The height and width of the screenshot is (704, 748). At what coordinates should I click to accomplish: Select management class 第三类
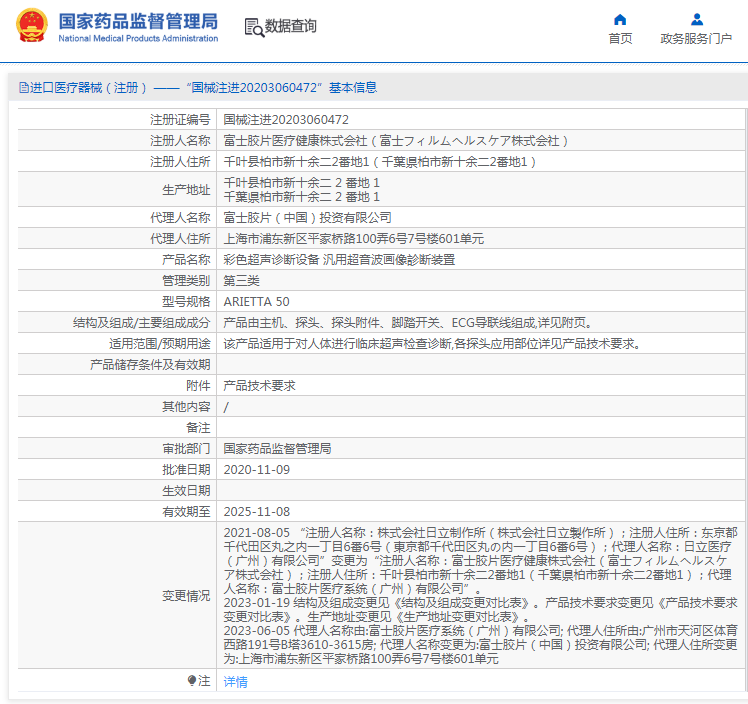(x=241, y=280)
